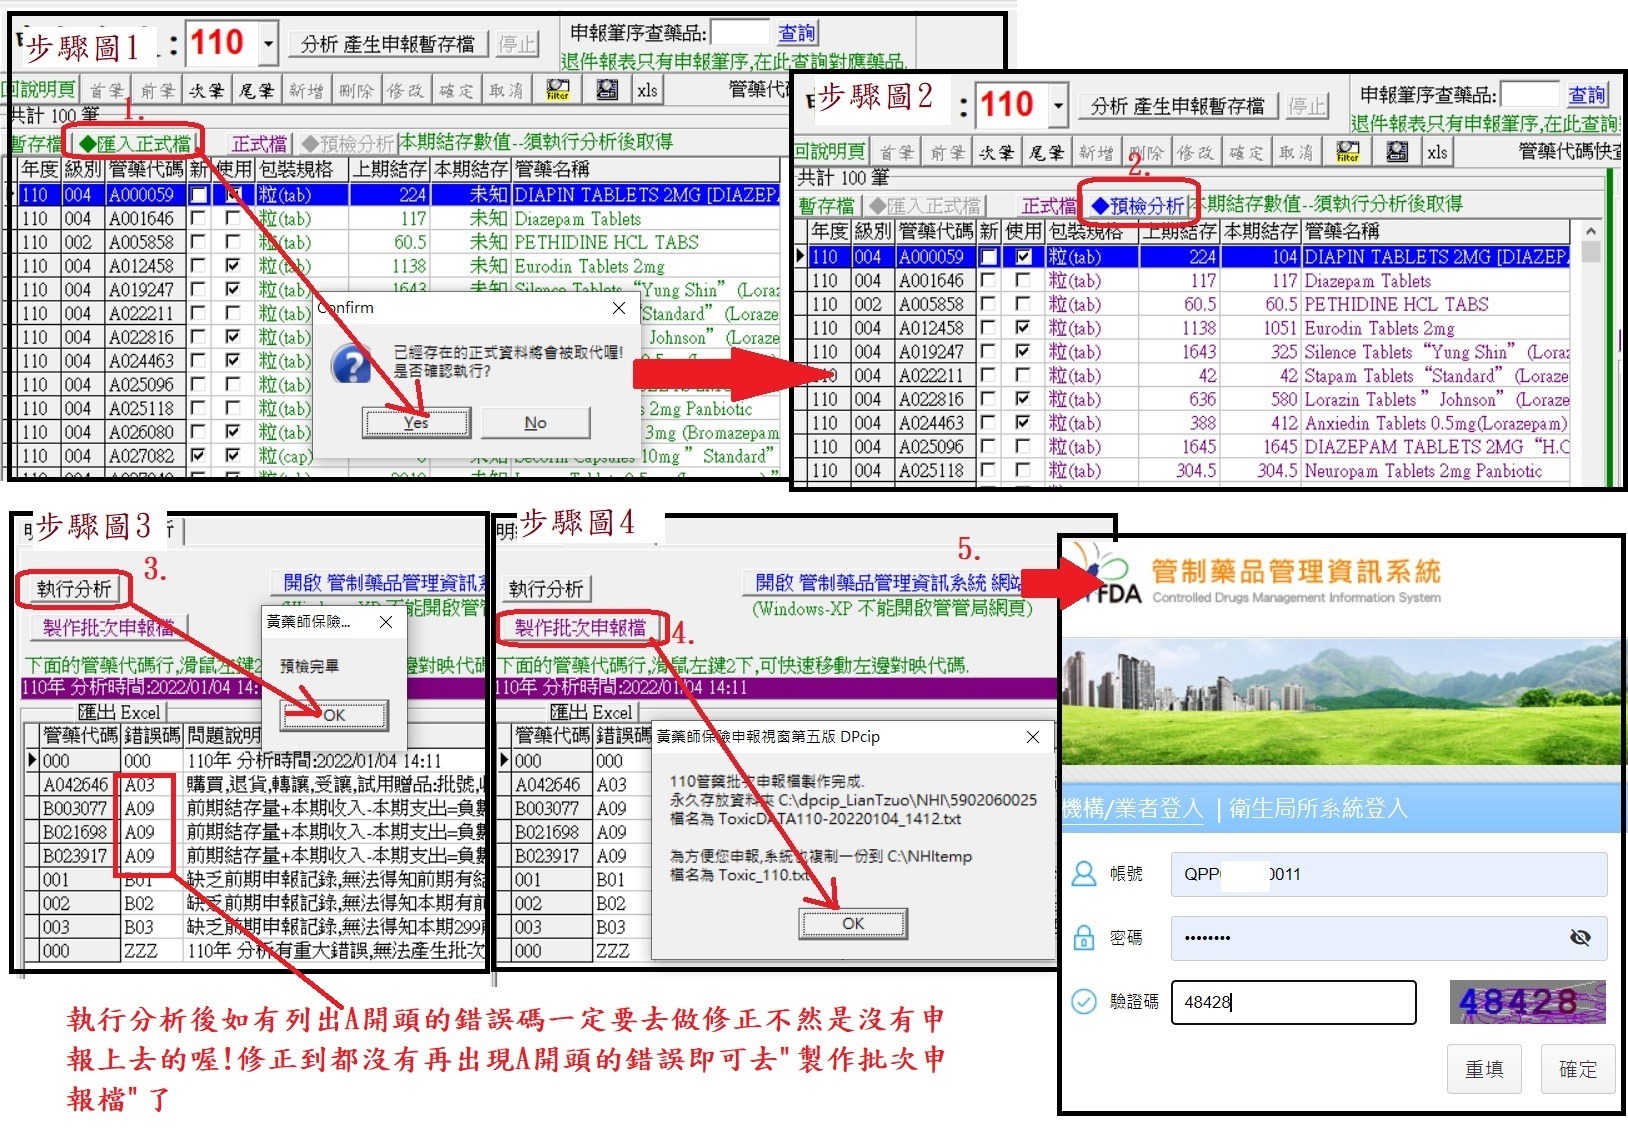The height and width of the screenshot is (1138, 1628).
Task: Select the 正式檔 tab in step 1
Action: 259,144
